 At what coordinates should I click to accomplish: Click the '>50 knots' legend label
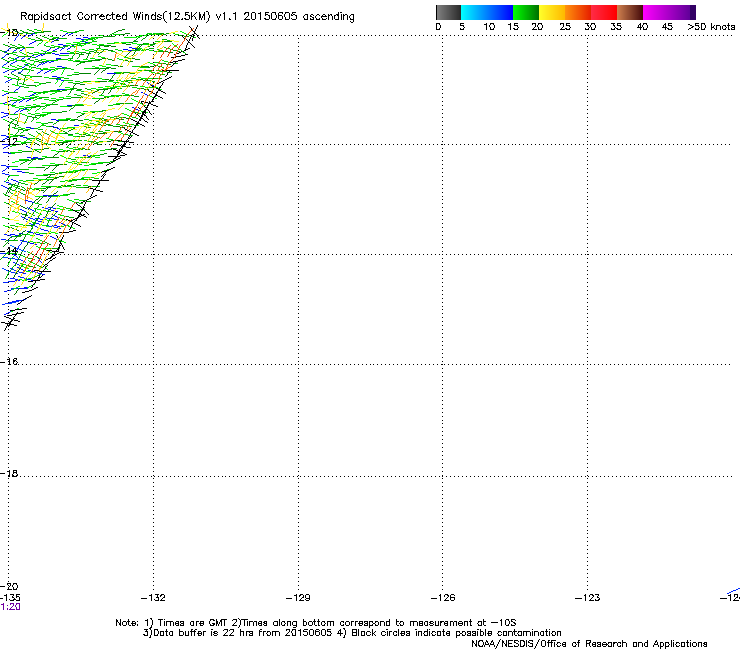711,27
